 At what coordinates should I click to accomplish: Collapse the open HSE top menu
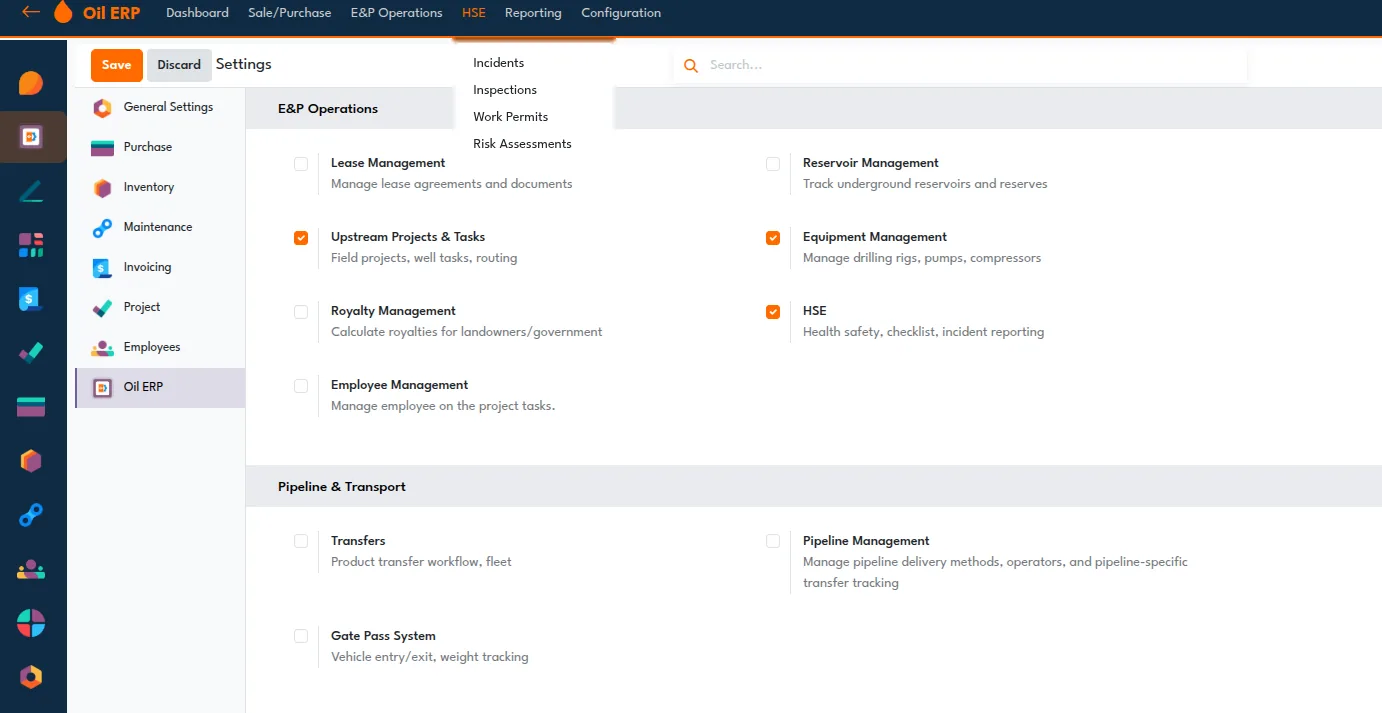[x=474, y=13]
